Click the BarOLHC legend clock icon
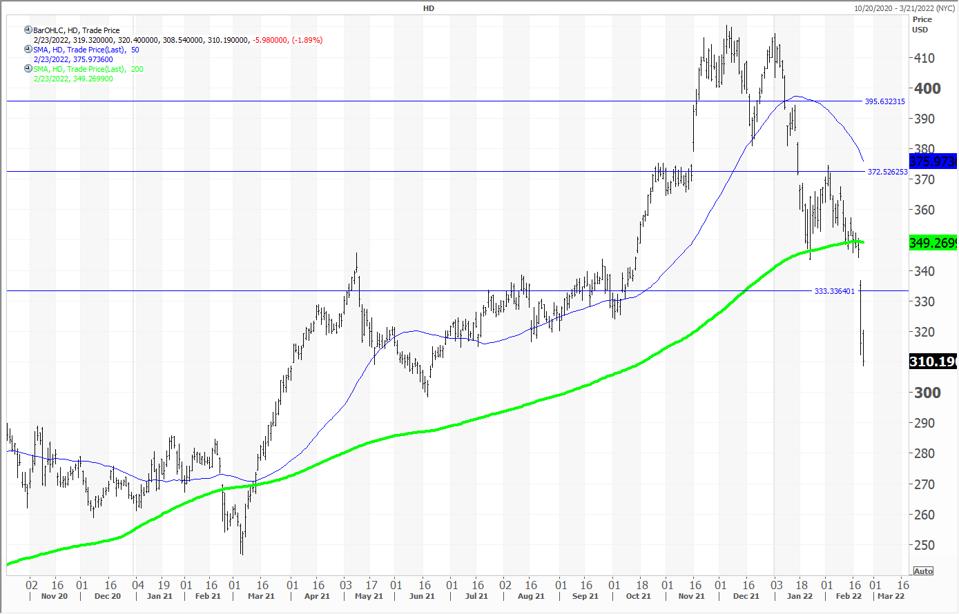The width and height of the screenshot is (959, 614). tap(29, 31)
